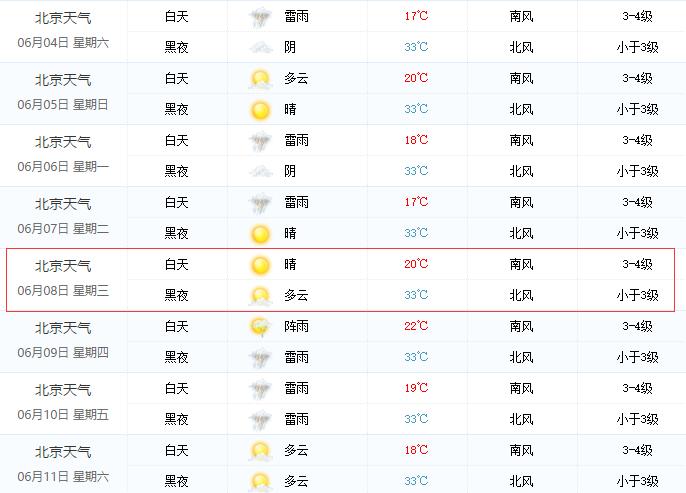
Task: Click overcast icon for 06月06日 night
Action: tap(260, 171)
